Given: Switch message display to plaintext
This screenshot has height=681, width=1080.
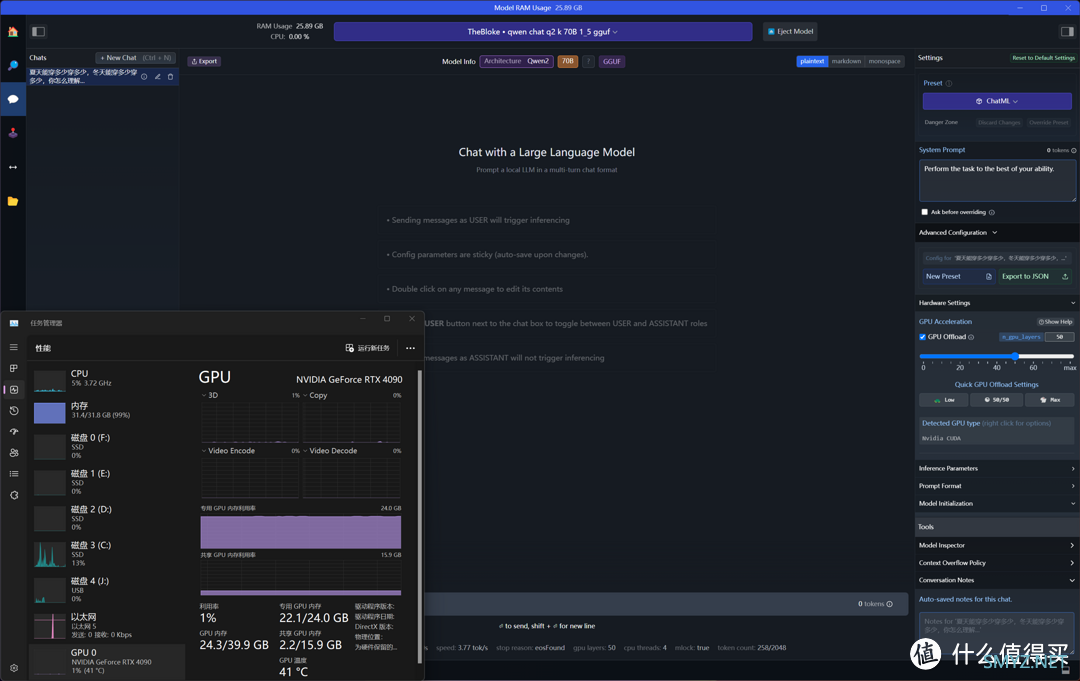Looking at the screenshot, I should pyautogui.click(x=812, y=61).
